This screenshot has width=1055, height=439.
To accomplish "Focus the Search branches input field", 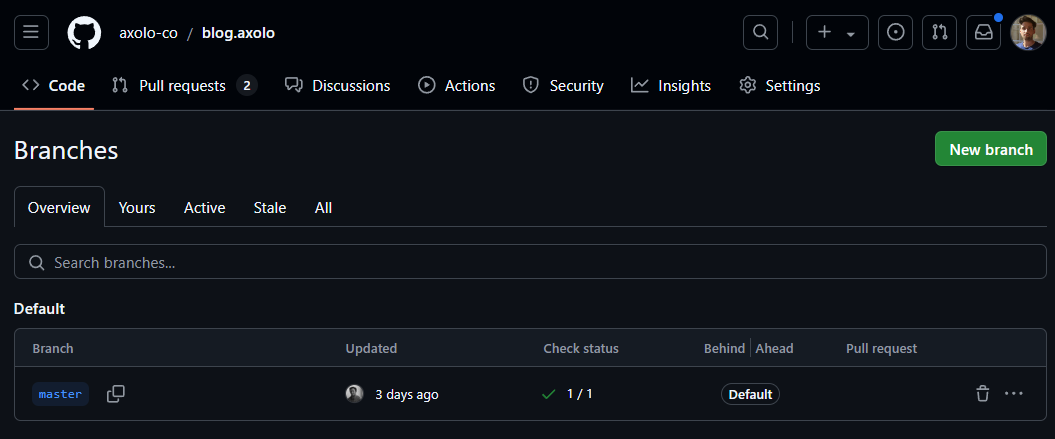I will [x=530, y=263].
